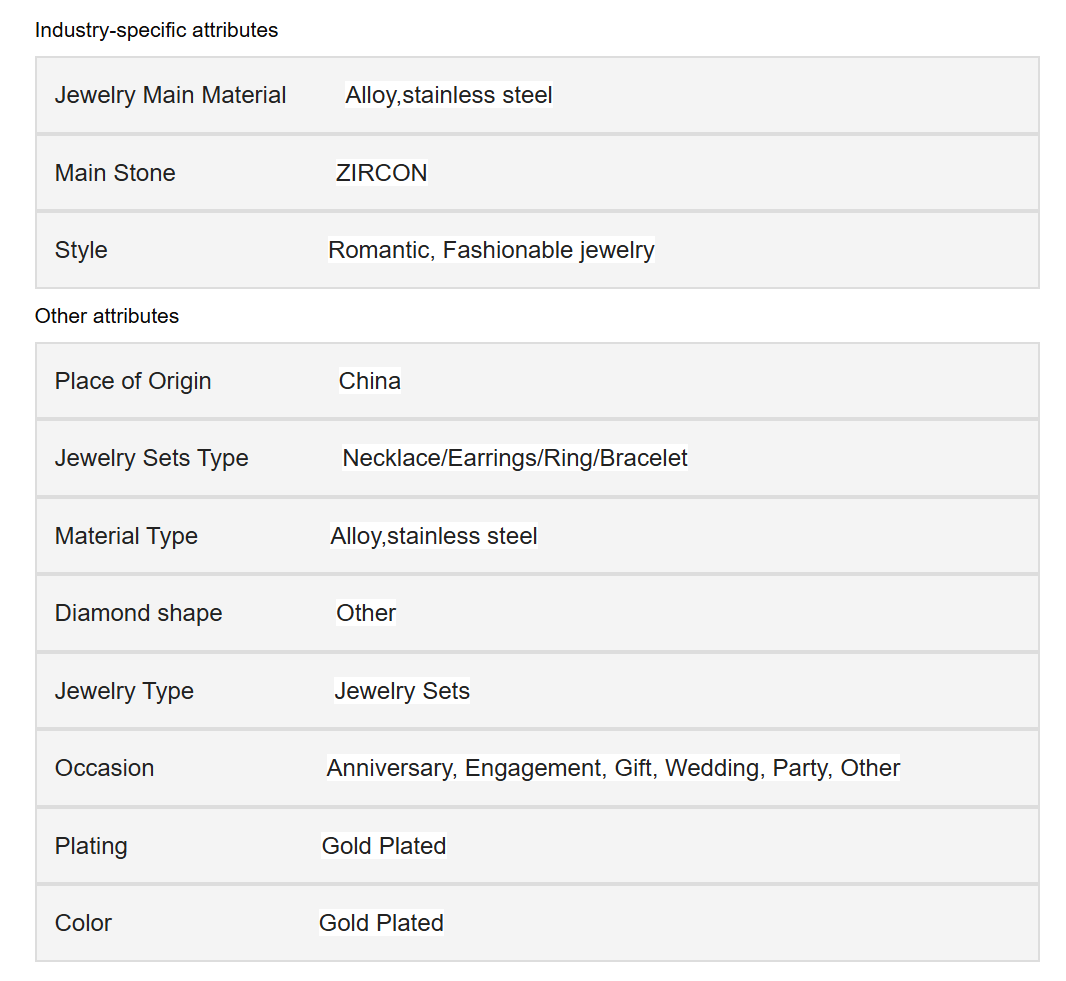Click the Place of Origin label
This screenshot has height=981, width=1066.
[x=133, y=381]
